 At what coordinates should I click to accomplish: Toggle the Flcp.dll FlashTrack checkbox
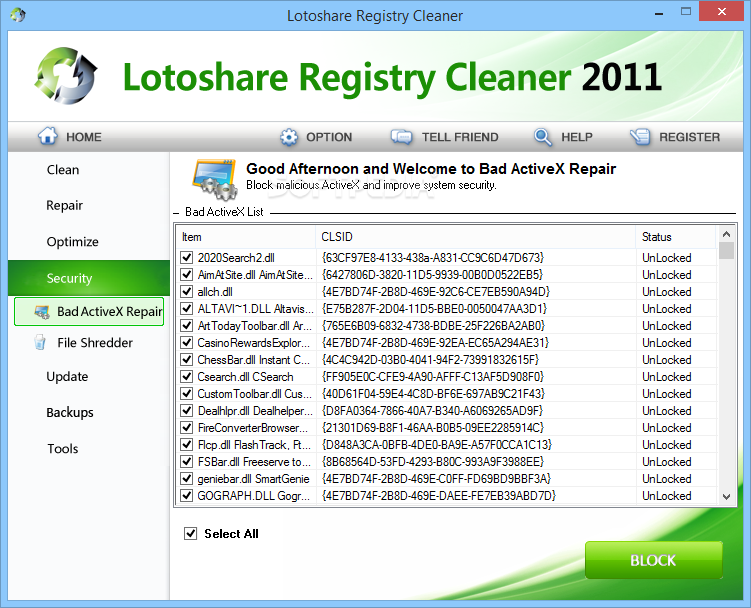pos(187,445)
